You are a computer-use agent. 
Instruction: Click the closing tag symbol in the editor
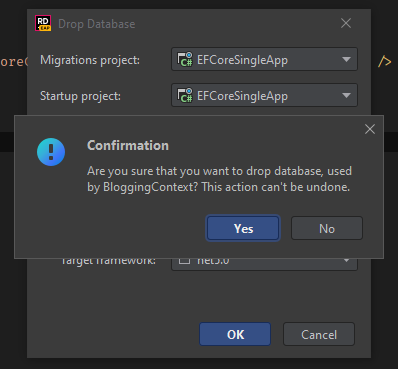pos(384,61)
